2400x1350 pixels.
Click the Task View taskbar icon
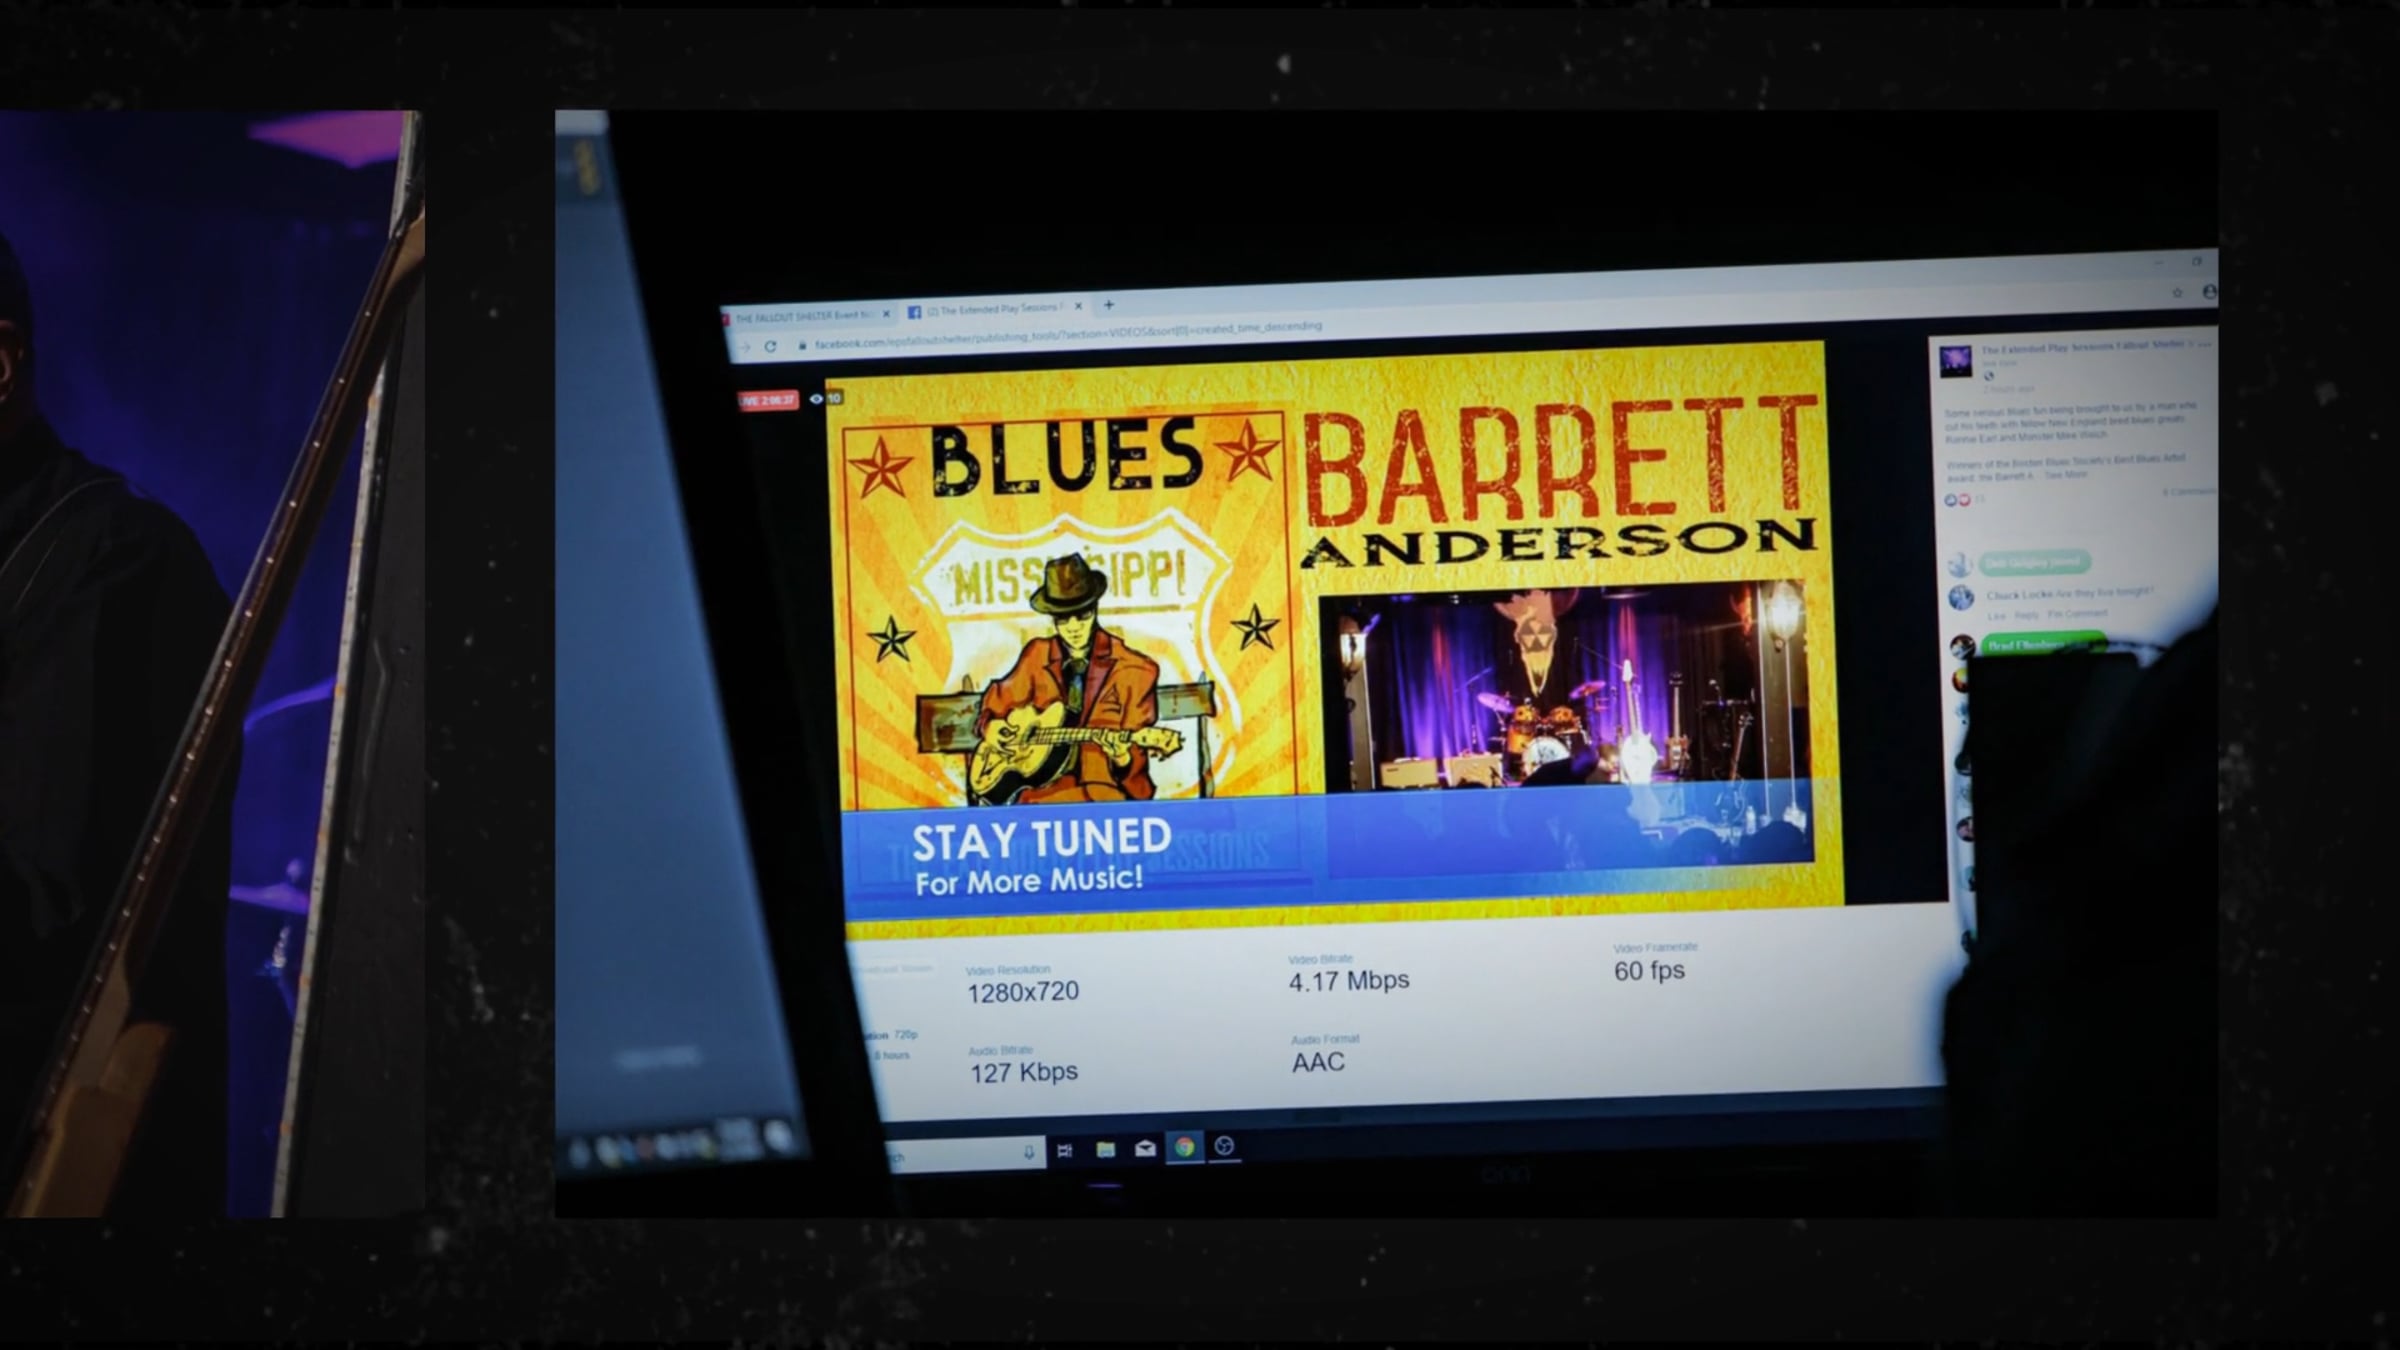(1065, 1150)
